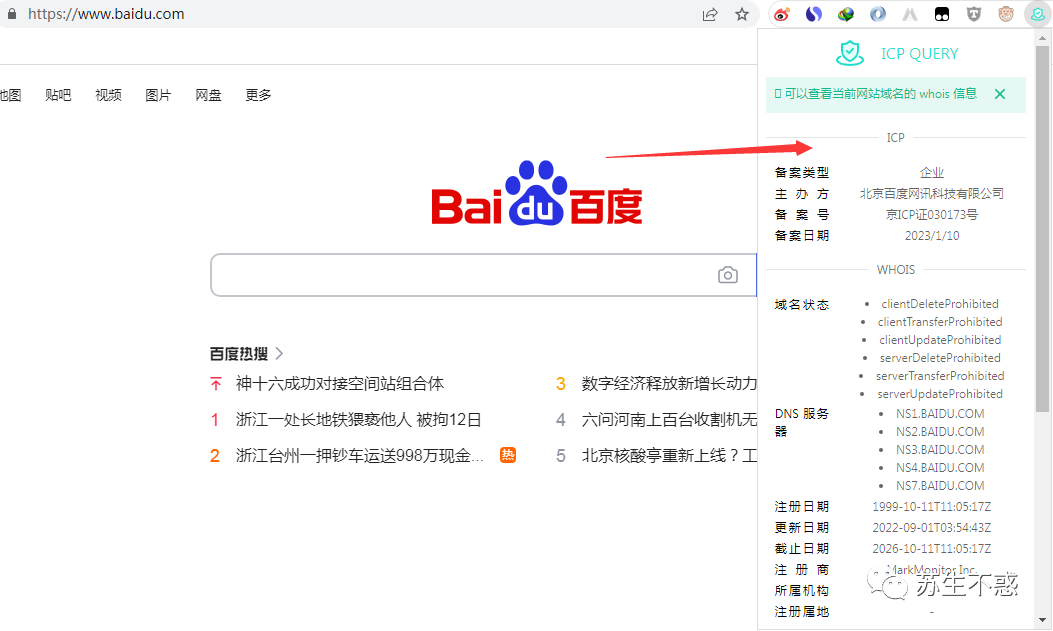
Task: Select the record date 2023/1/10
Action: (x=932, y=236)
